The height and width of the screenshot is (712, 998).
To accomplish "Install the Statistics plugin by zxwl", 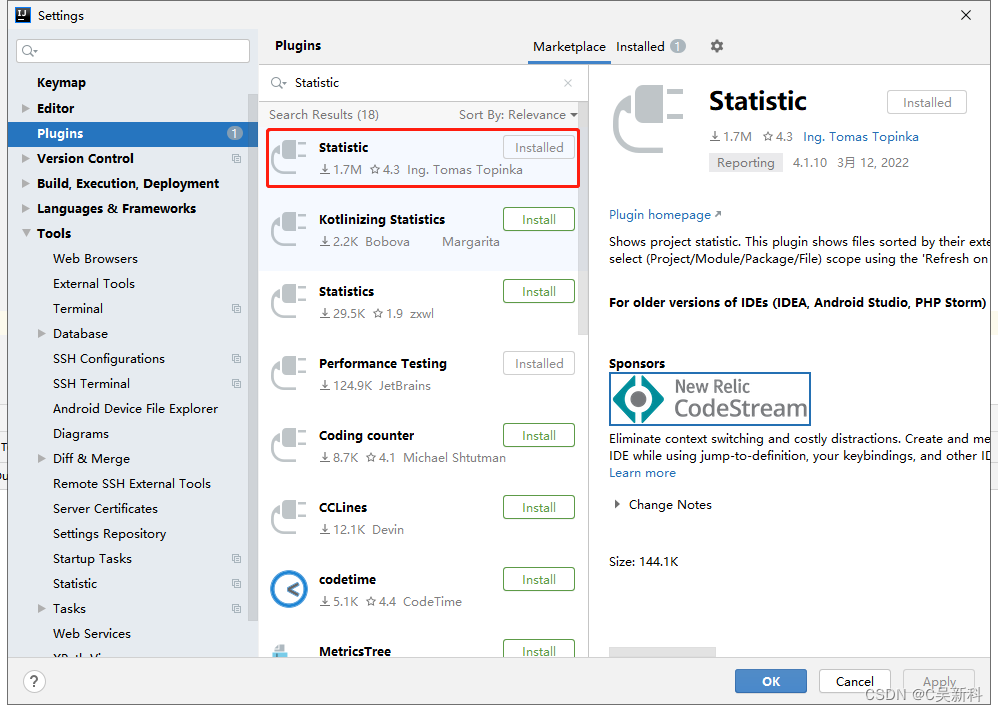I will point(538,291).
